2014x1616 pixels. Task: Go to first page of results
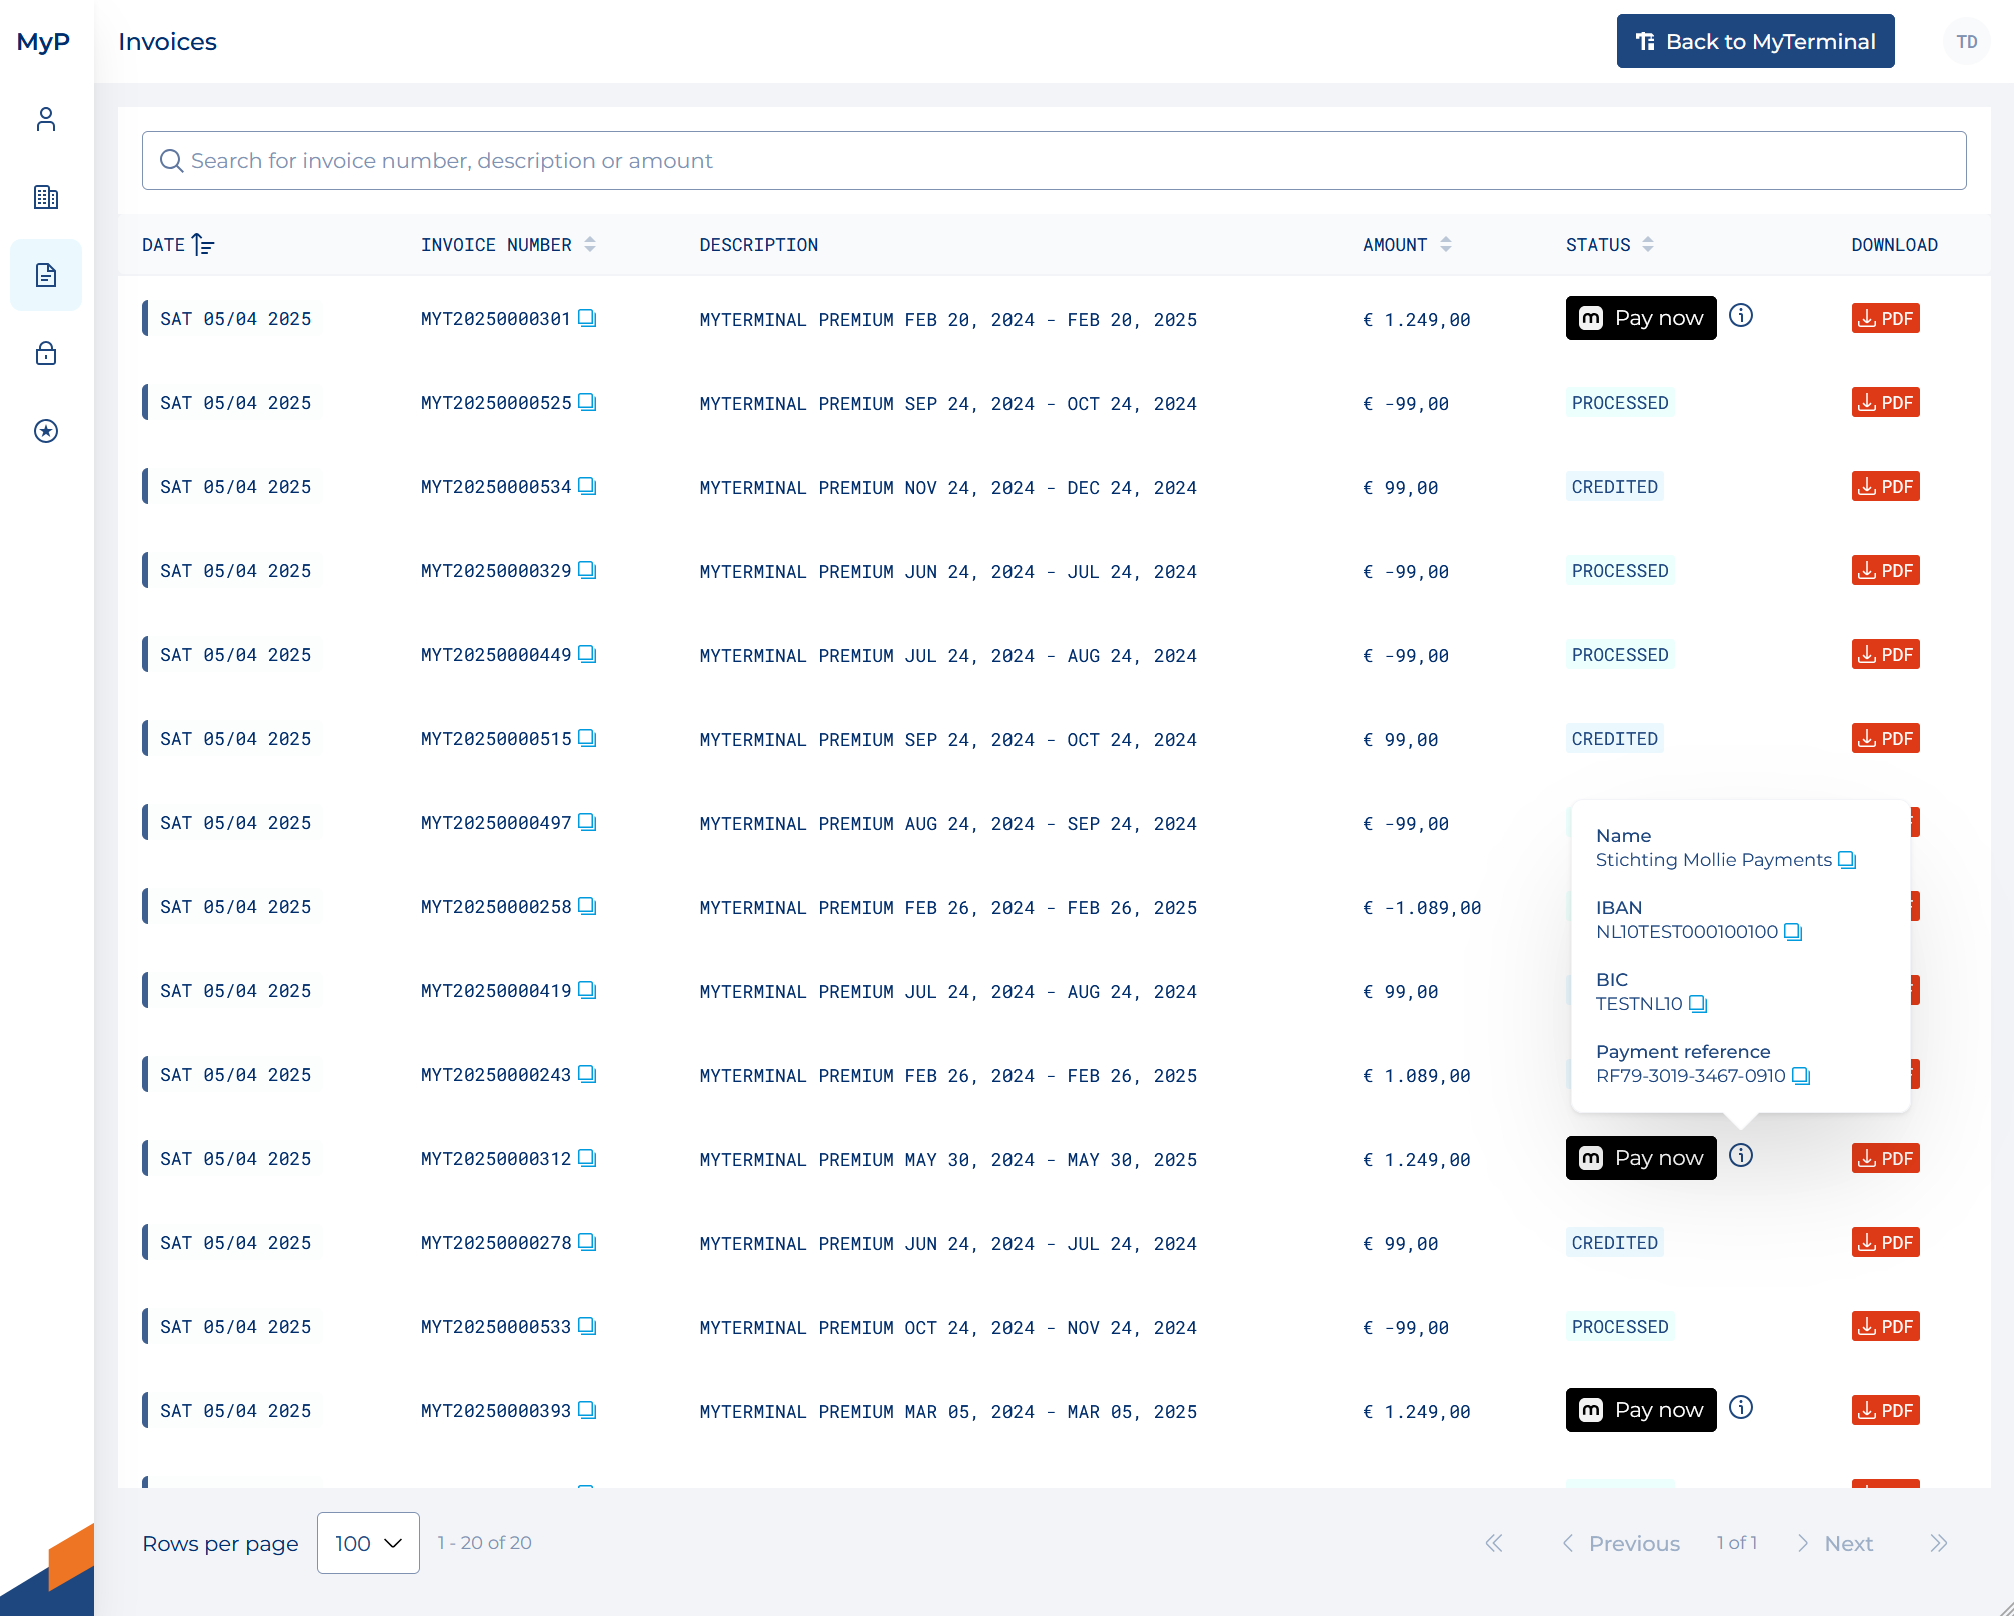click(1494, 1543)
